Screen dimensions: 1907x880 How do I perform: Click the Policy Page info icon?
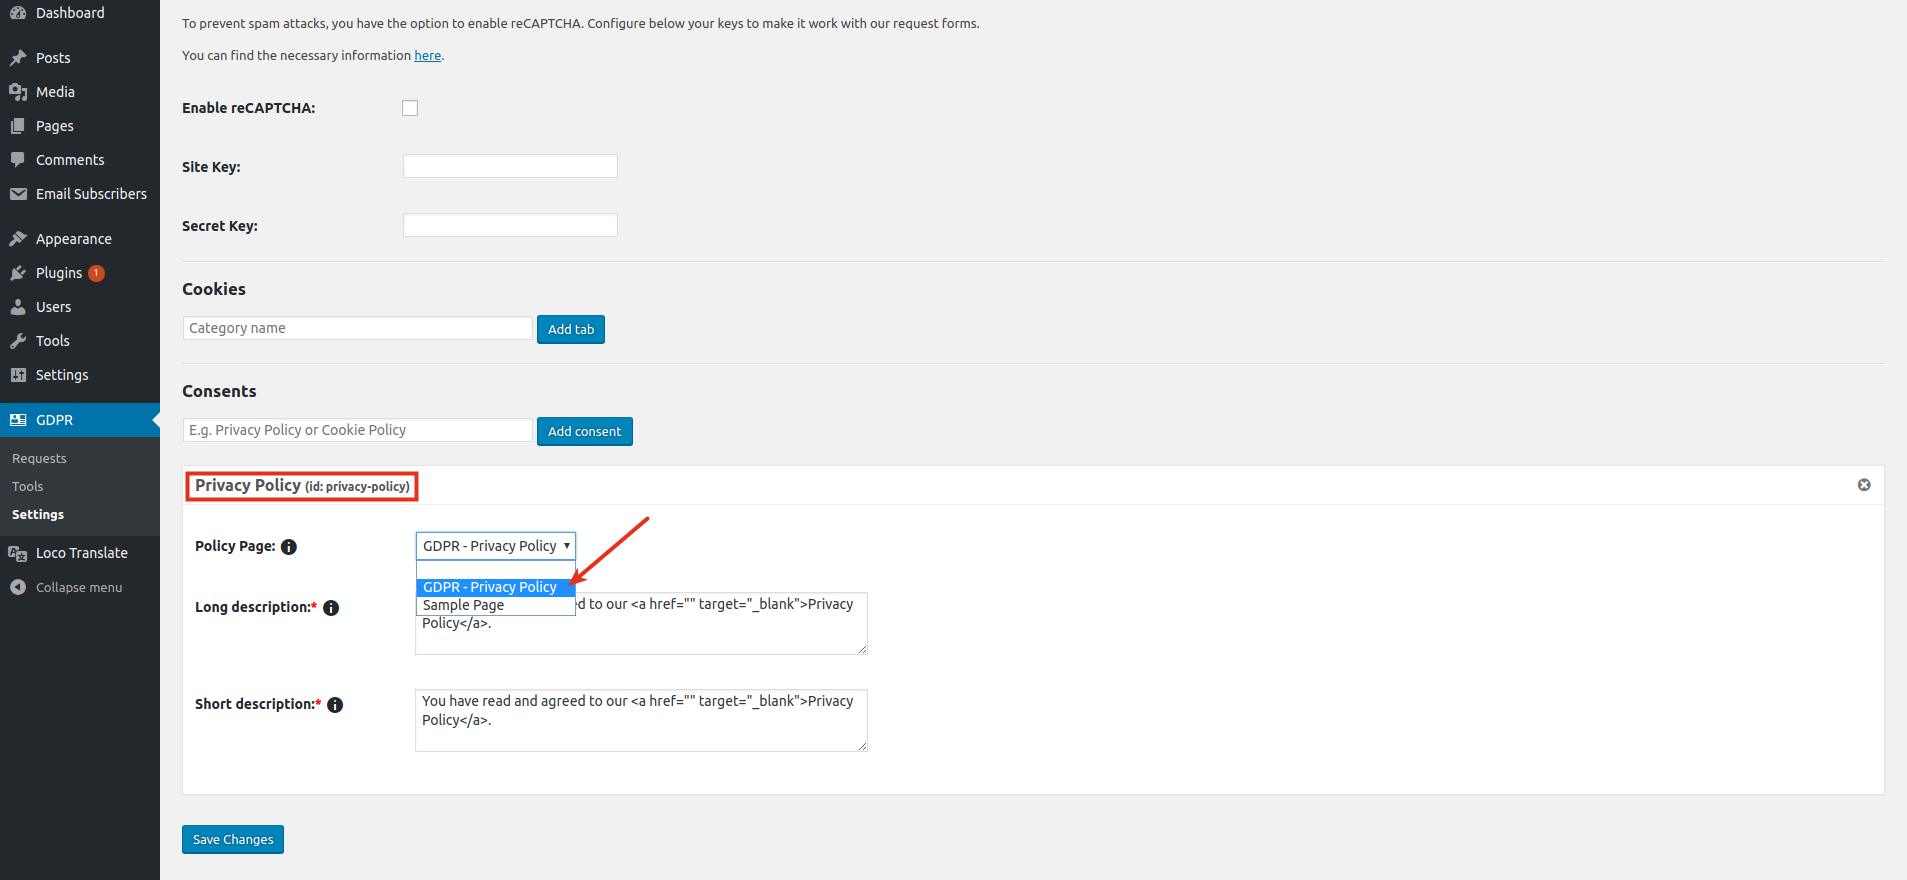click(x=289, y=547)
